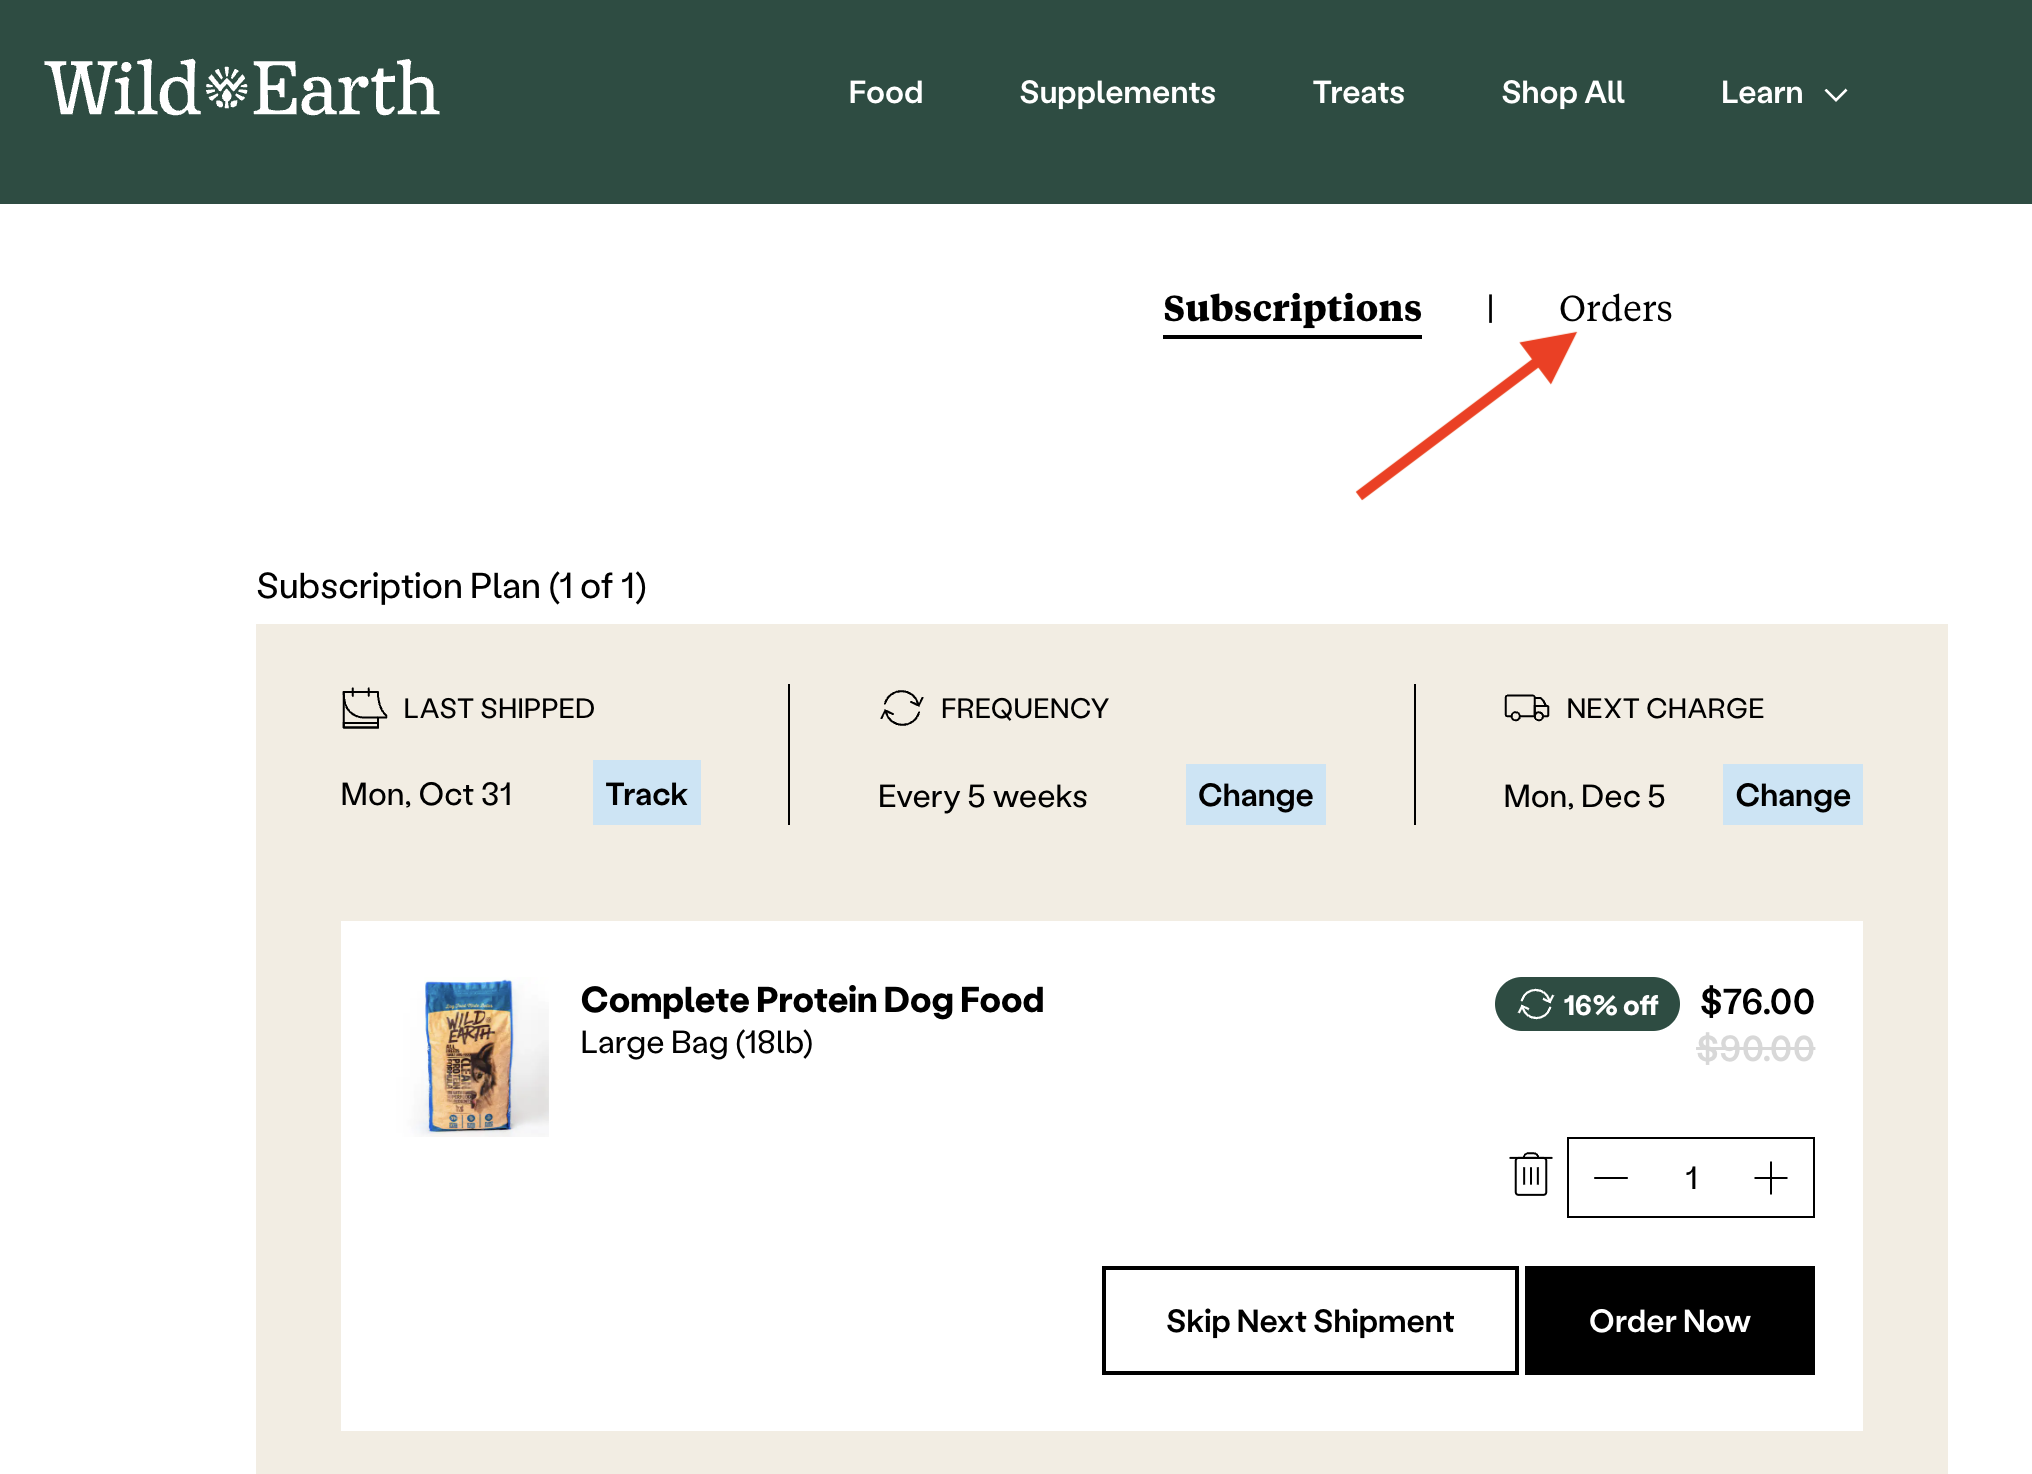2032x1474 pixels.
Task: Click the Frequency refresh arrows icon
Action: (901, 708)
